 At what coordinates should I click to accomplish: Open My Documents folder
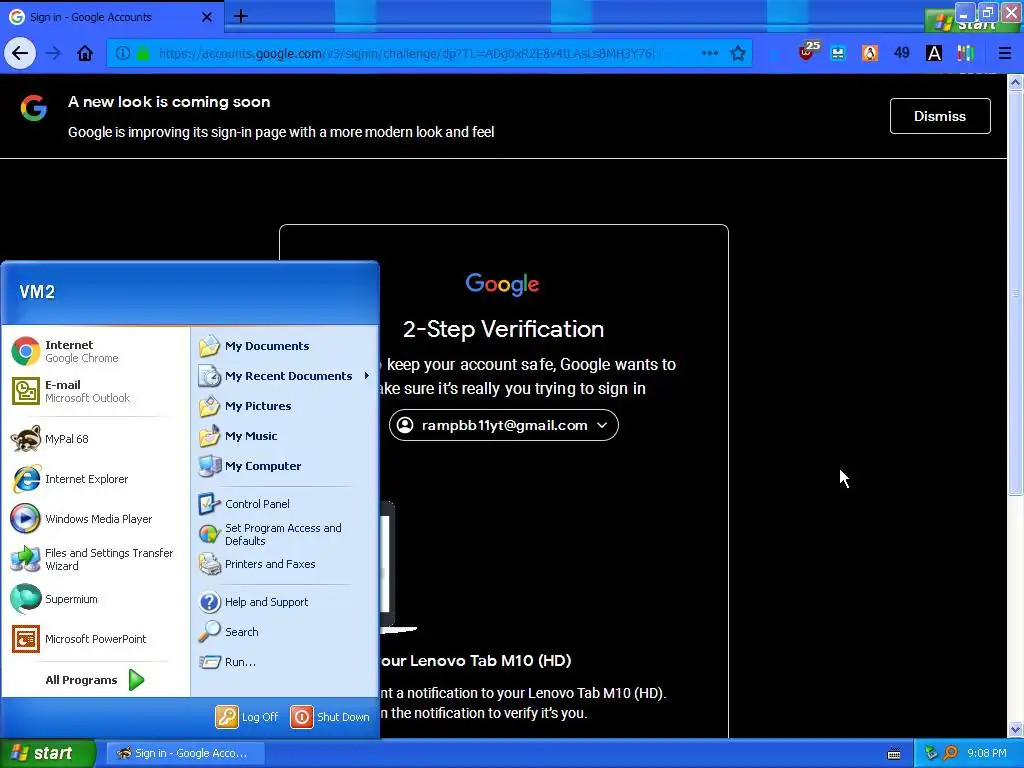pos(285,346)
